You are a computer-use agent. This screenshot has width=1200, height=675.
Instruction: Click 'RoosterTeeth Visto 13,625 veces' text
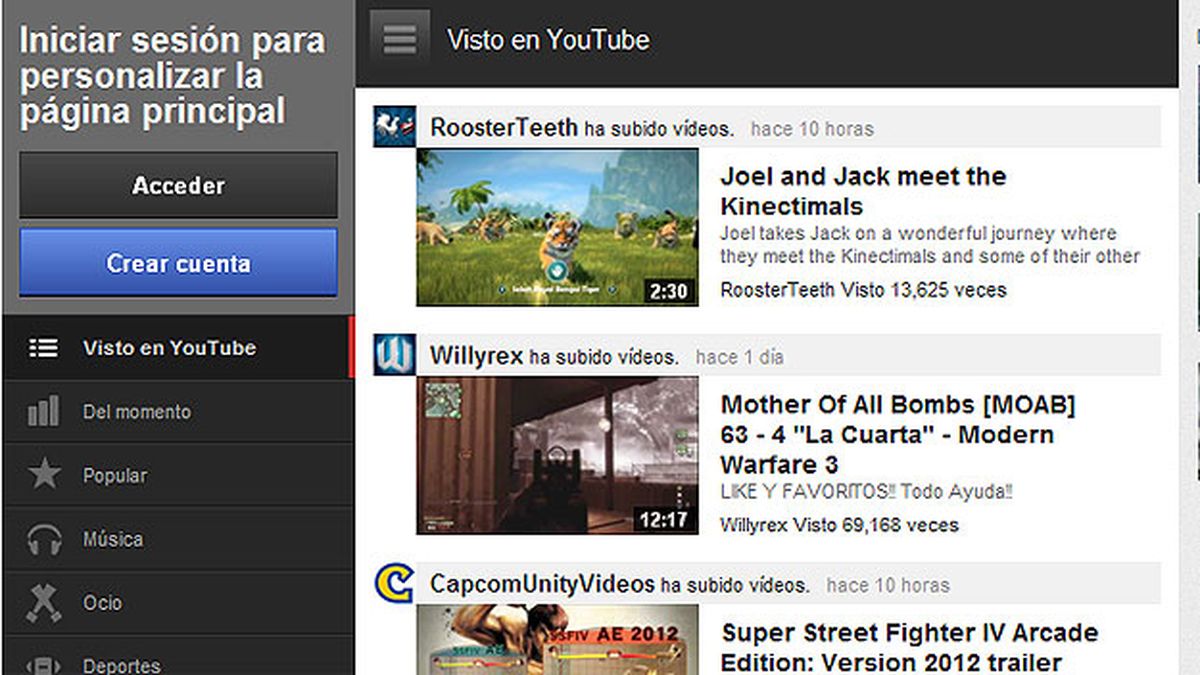863,290
